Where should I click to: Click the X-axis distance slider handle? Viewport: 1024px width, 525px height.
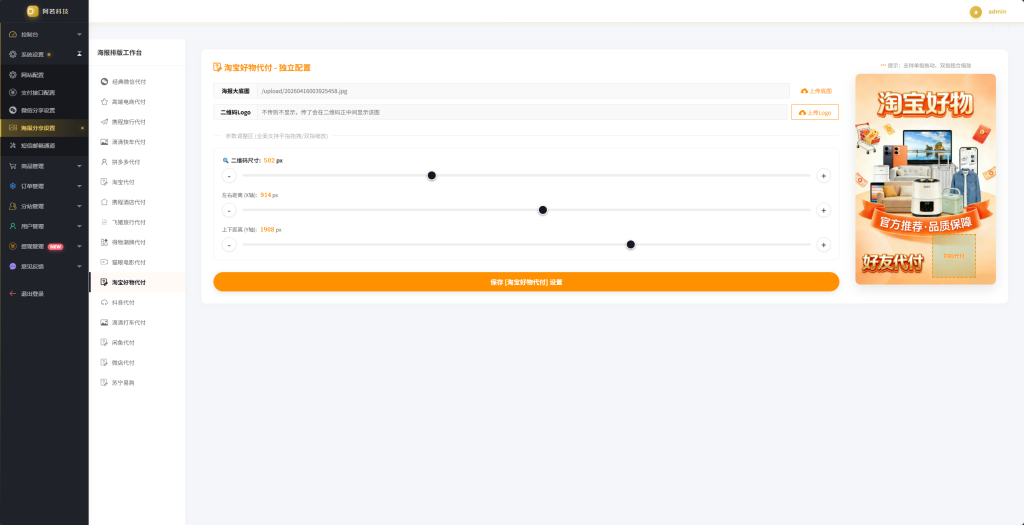(543, 210)
